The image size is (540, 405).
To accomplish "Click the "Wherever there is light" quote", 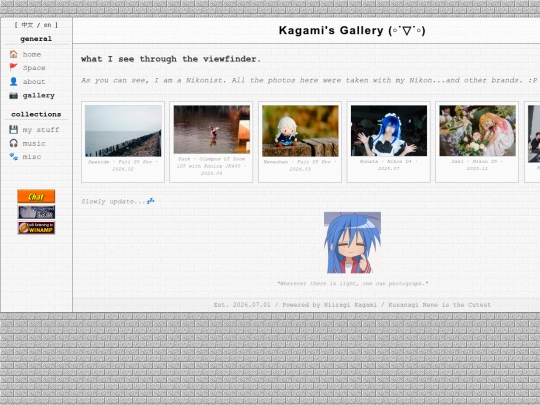I will (353, 283).
